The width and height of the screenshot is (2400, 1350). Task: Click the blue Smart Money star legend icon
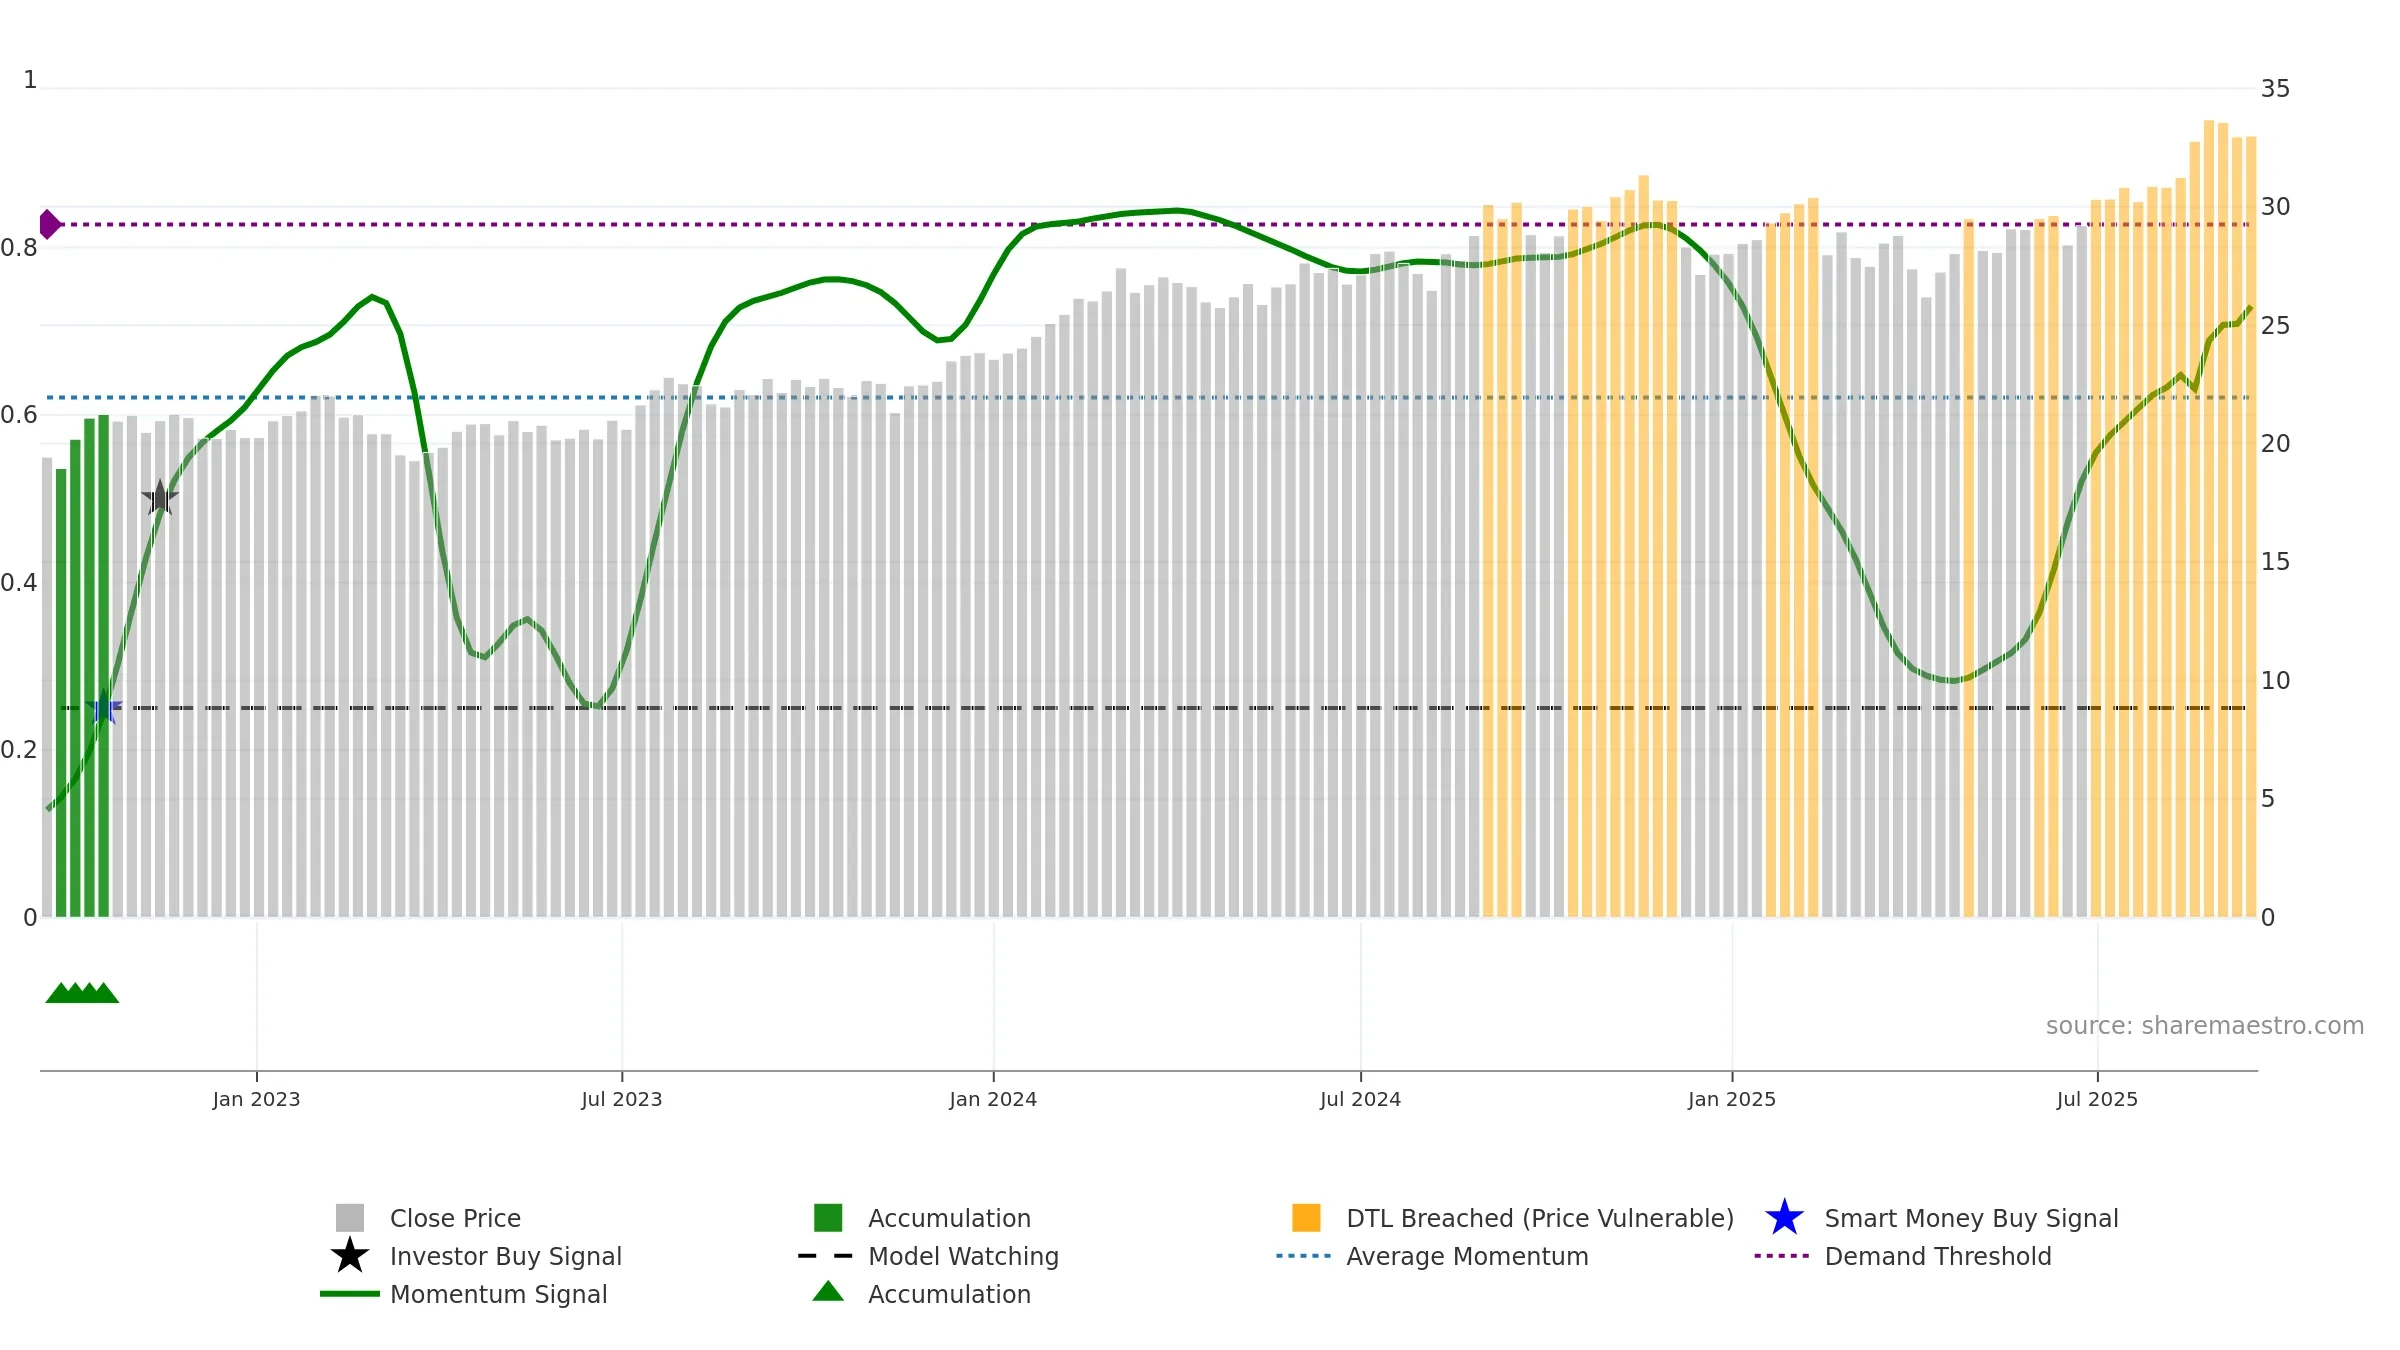pyautogui.click(x=1784, y=1218)
